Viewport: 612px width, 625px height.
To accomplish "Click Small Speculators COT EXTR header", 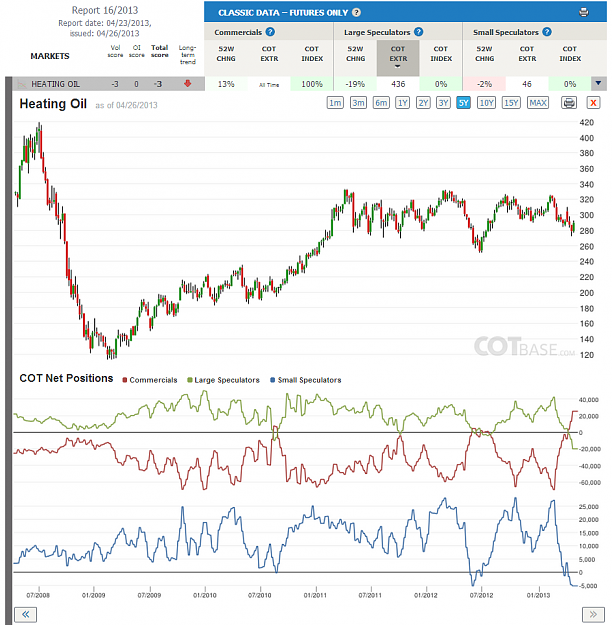I will tap(527, 54).
